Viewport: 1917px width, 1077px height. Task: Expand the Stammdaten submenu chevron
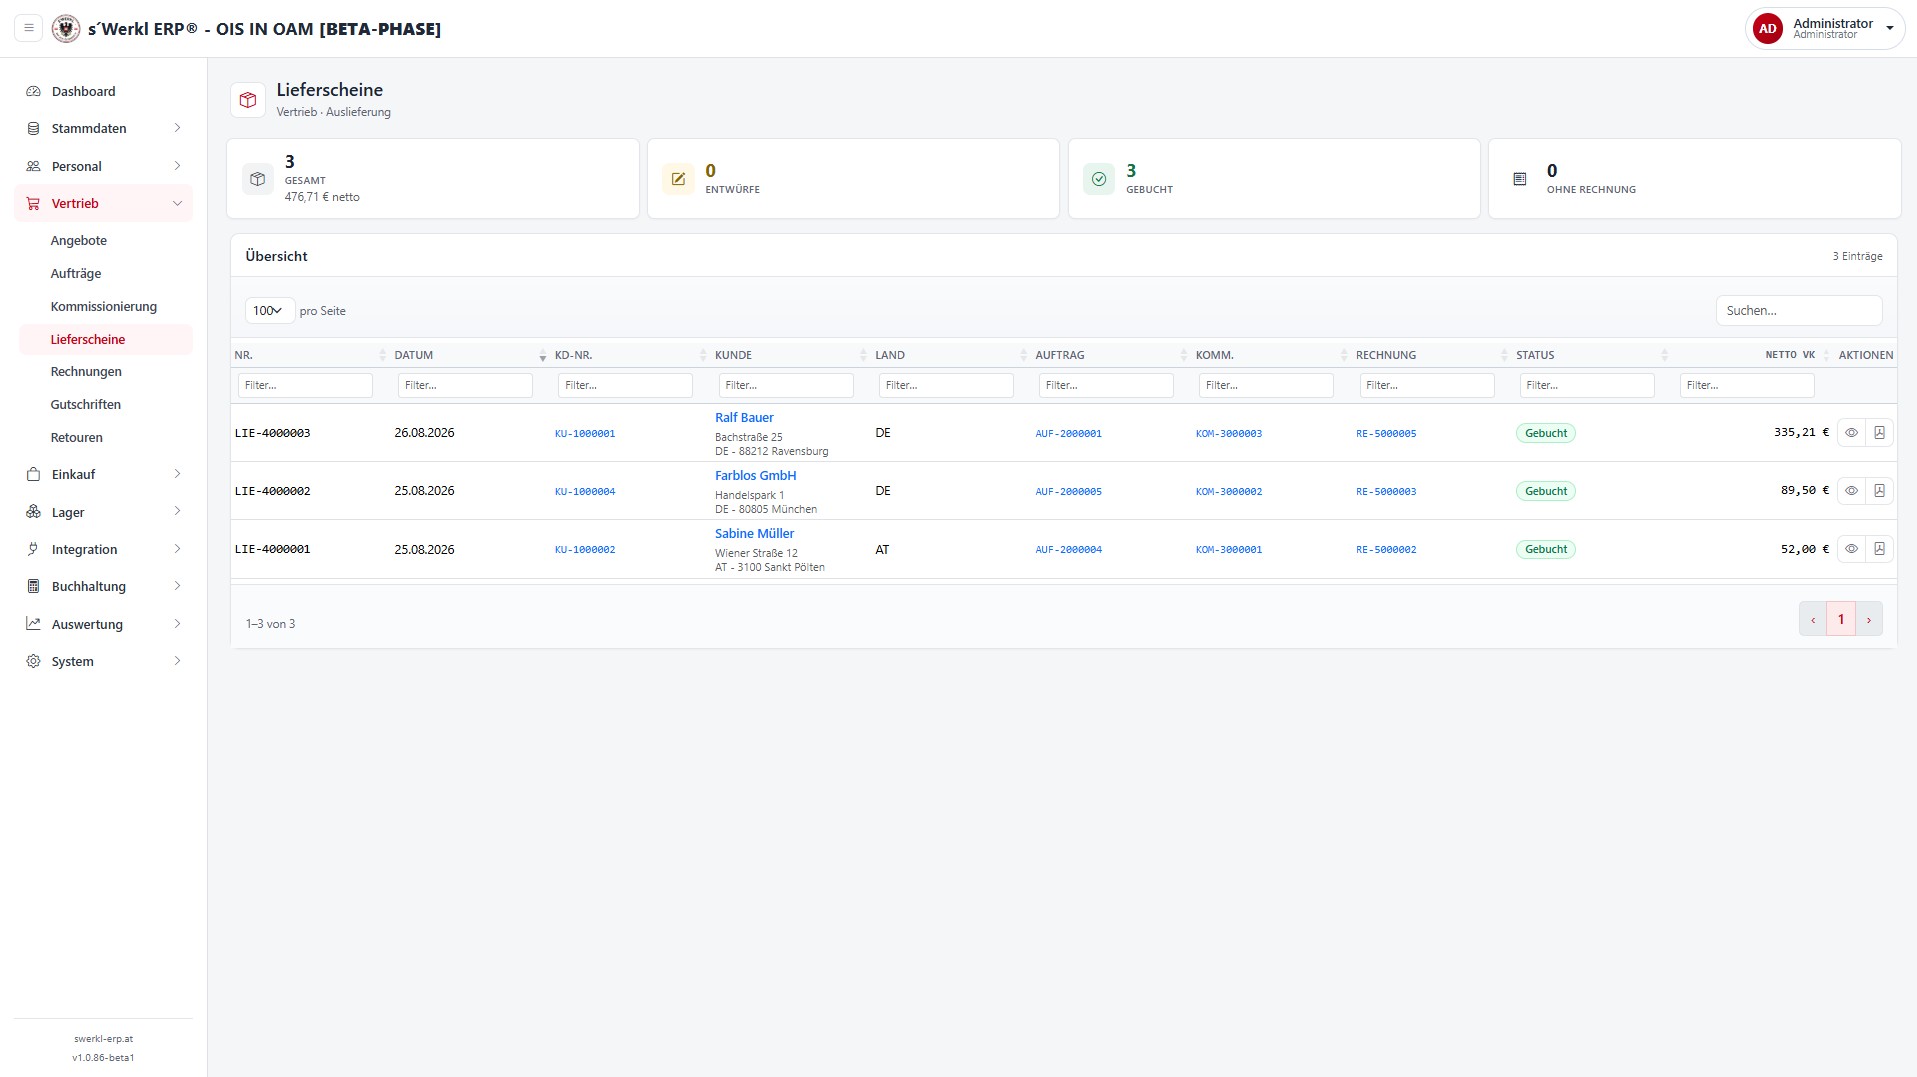click(x=177, y=128)
